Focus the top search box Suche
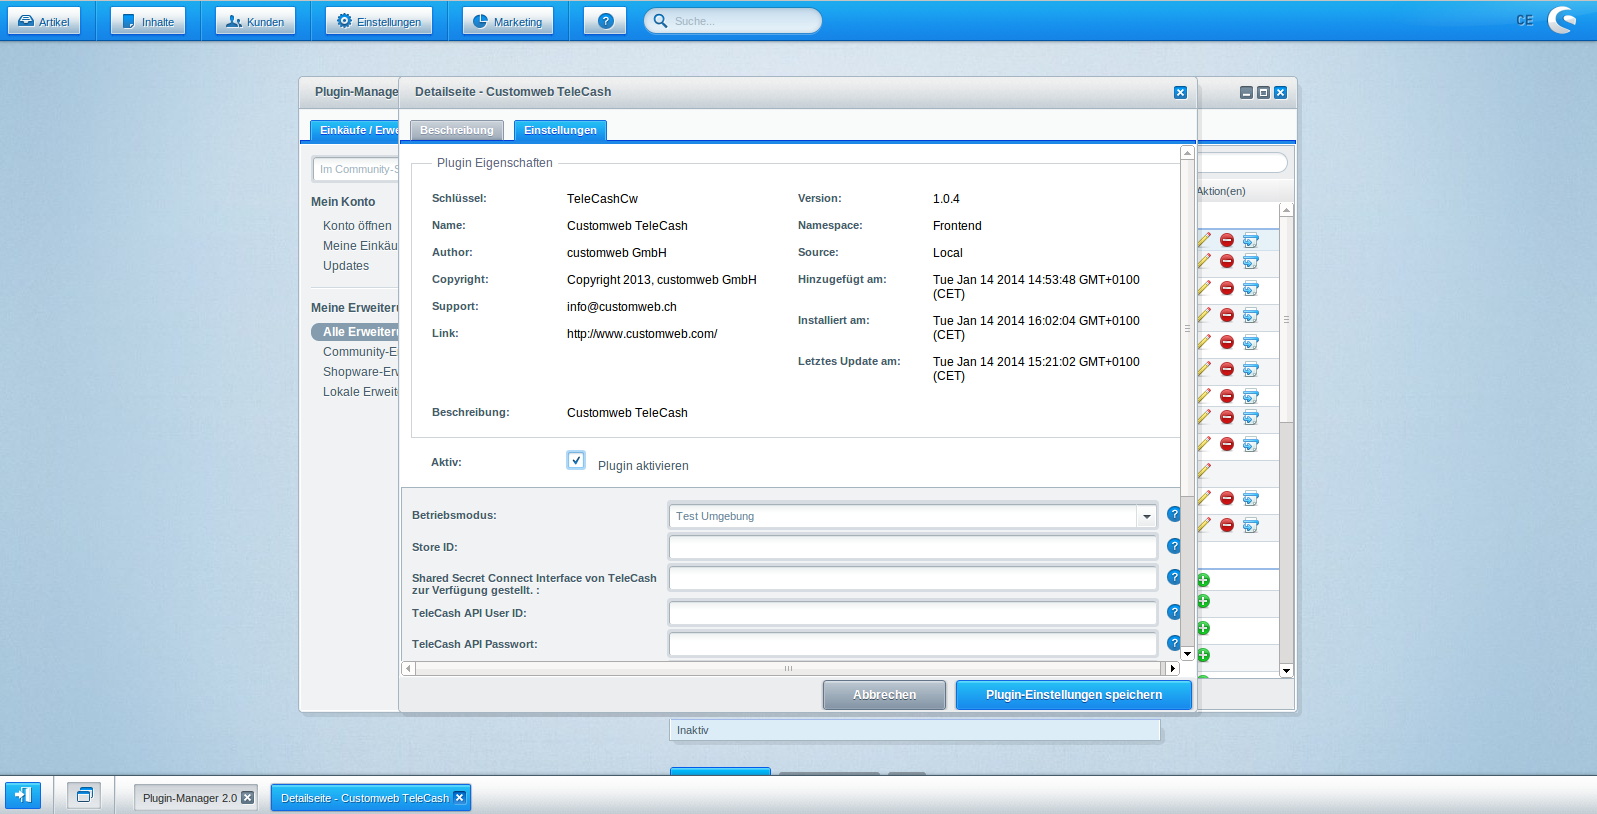 pyautogui.click(x=740, y=21)
